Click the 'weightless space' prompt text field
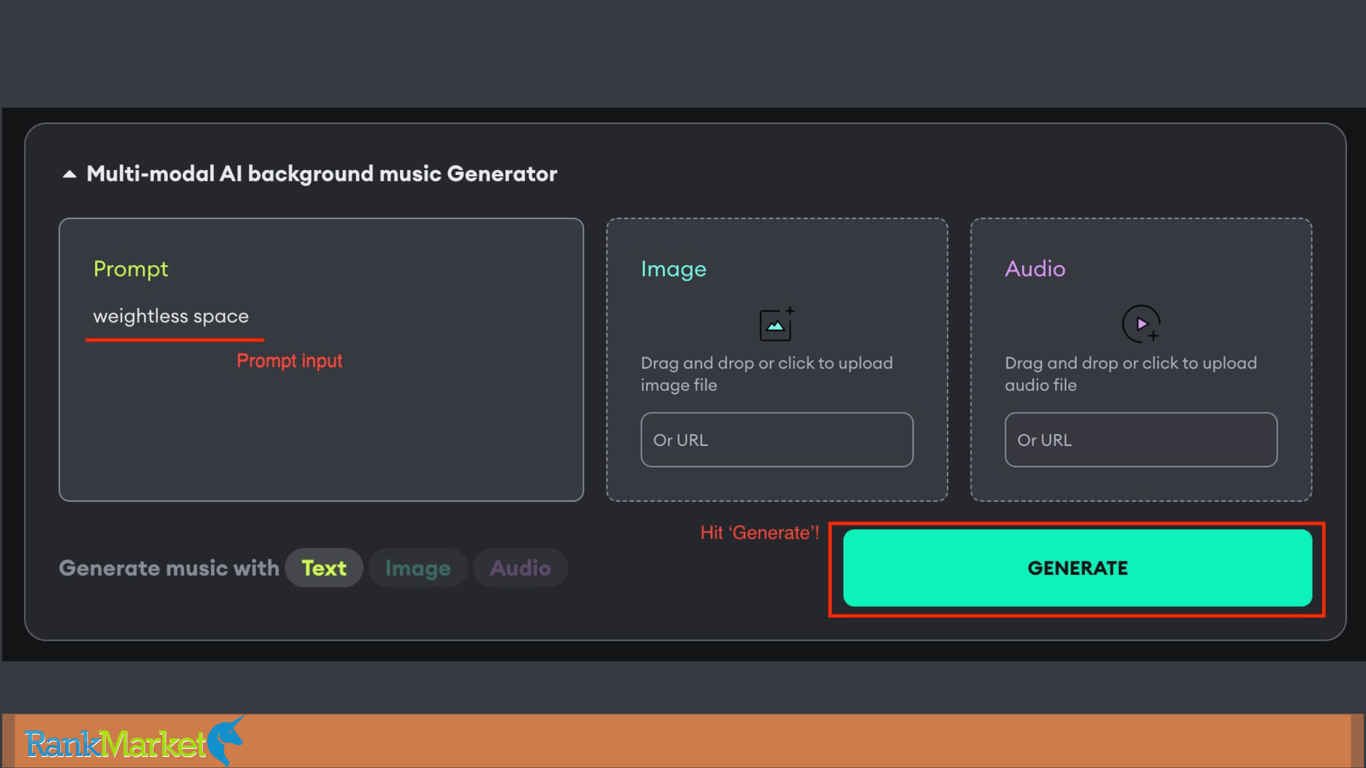The image size is (1366, 768). point(171,316)
